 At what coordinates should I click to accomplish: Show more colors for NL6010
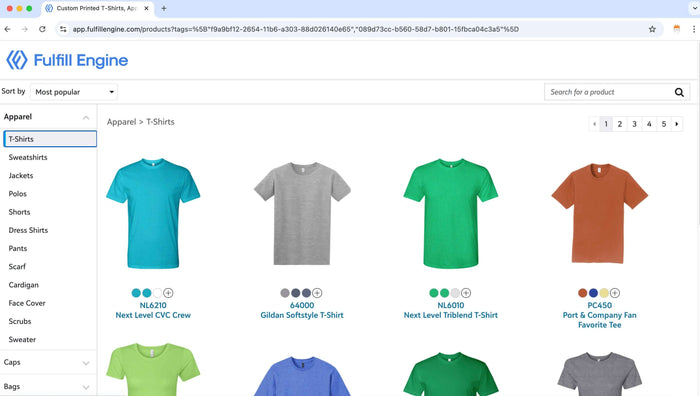tap(466, 293)
